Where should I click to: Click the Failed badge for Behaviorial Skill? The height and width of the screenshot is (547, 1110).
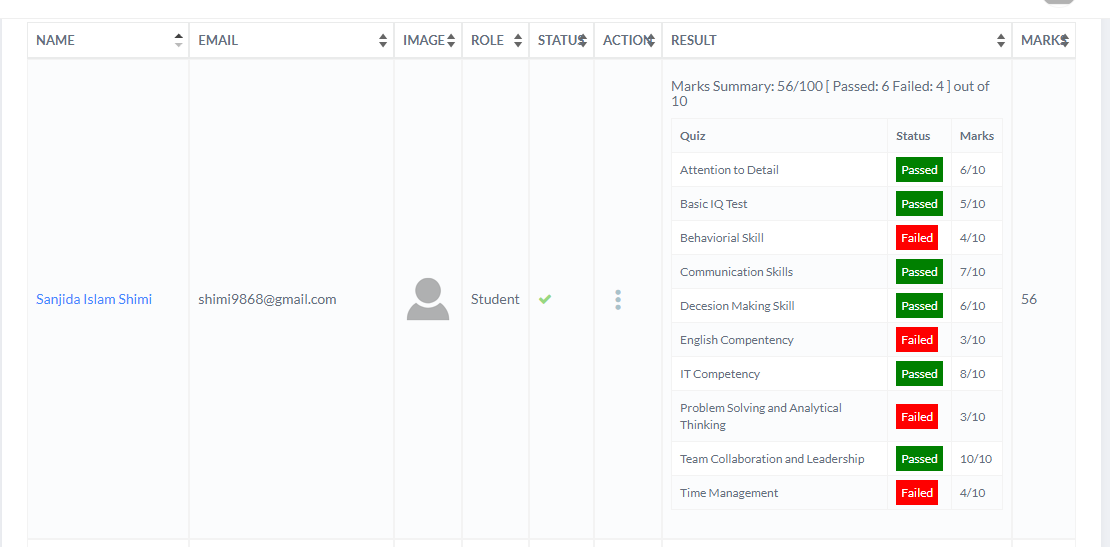917,238
